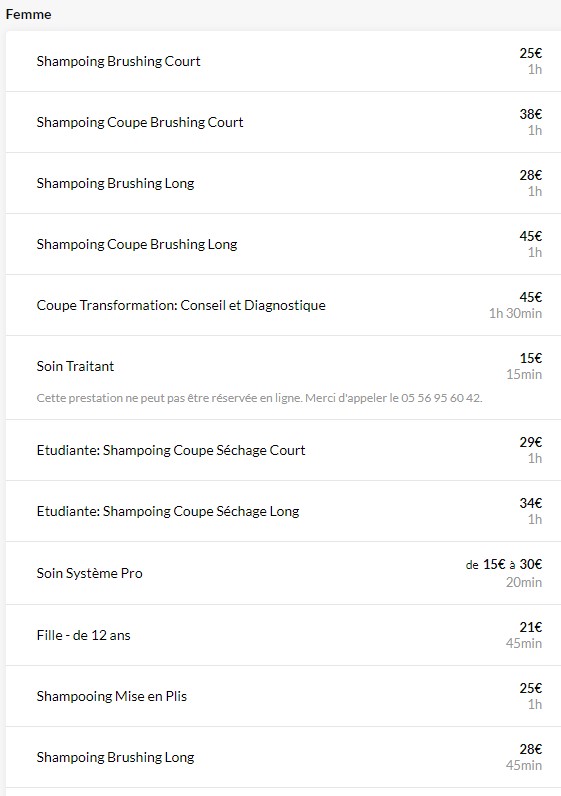Click the 21€ price label

tap(531, 627)
